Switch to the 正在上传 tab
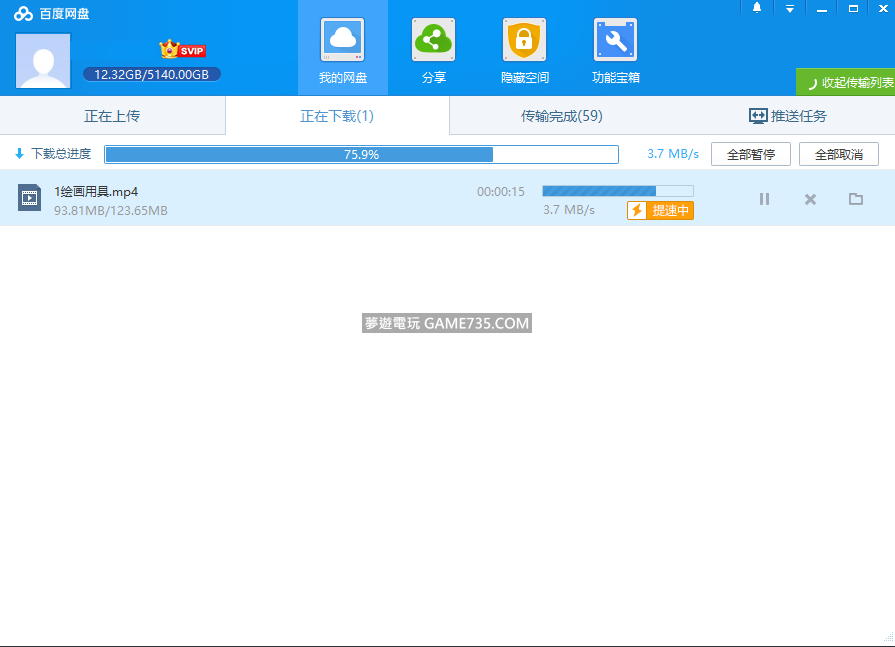Image resolution: width=895 pixels, height=647 pixels. tap(112, 116)
